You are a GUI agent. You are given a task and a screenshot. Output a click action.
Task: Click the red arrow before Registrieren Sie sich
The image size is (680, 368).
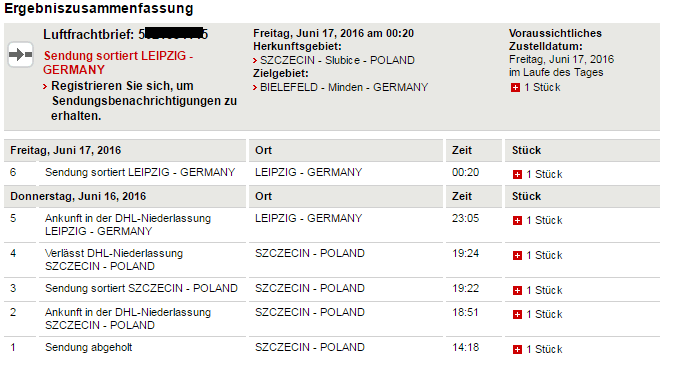tap(45, 87)
